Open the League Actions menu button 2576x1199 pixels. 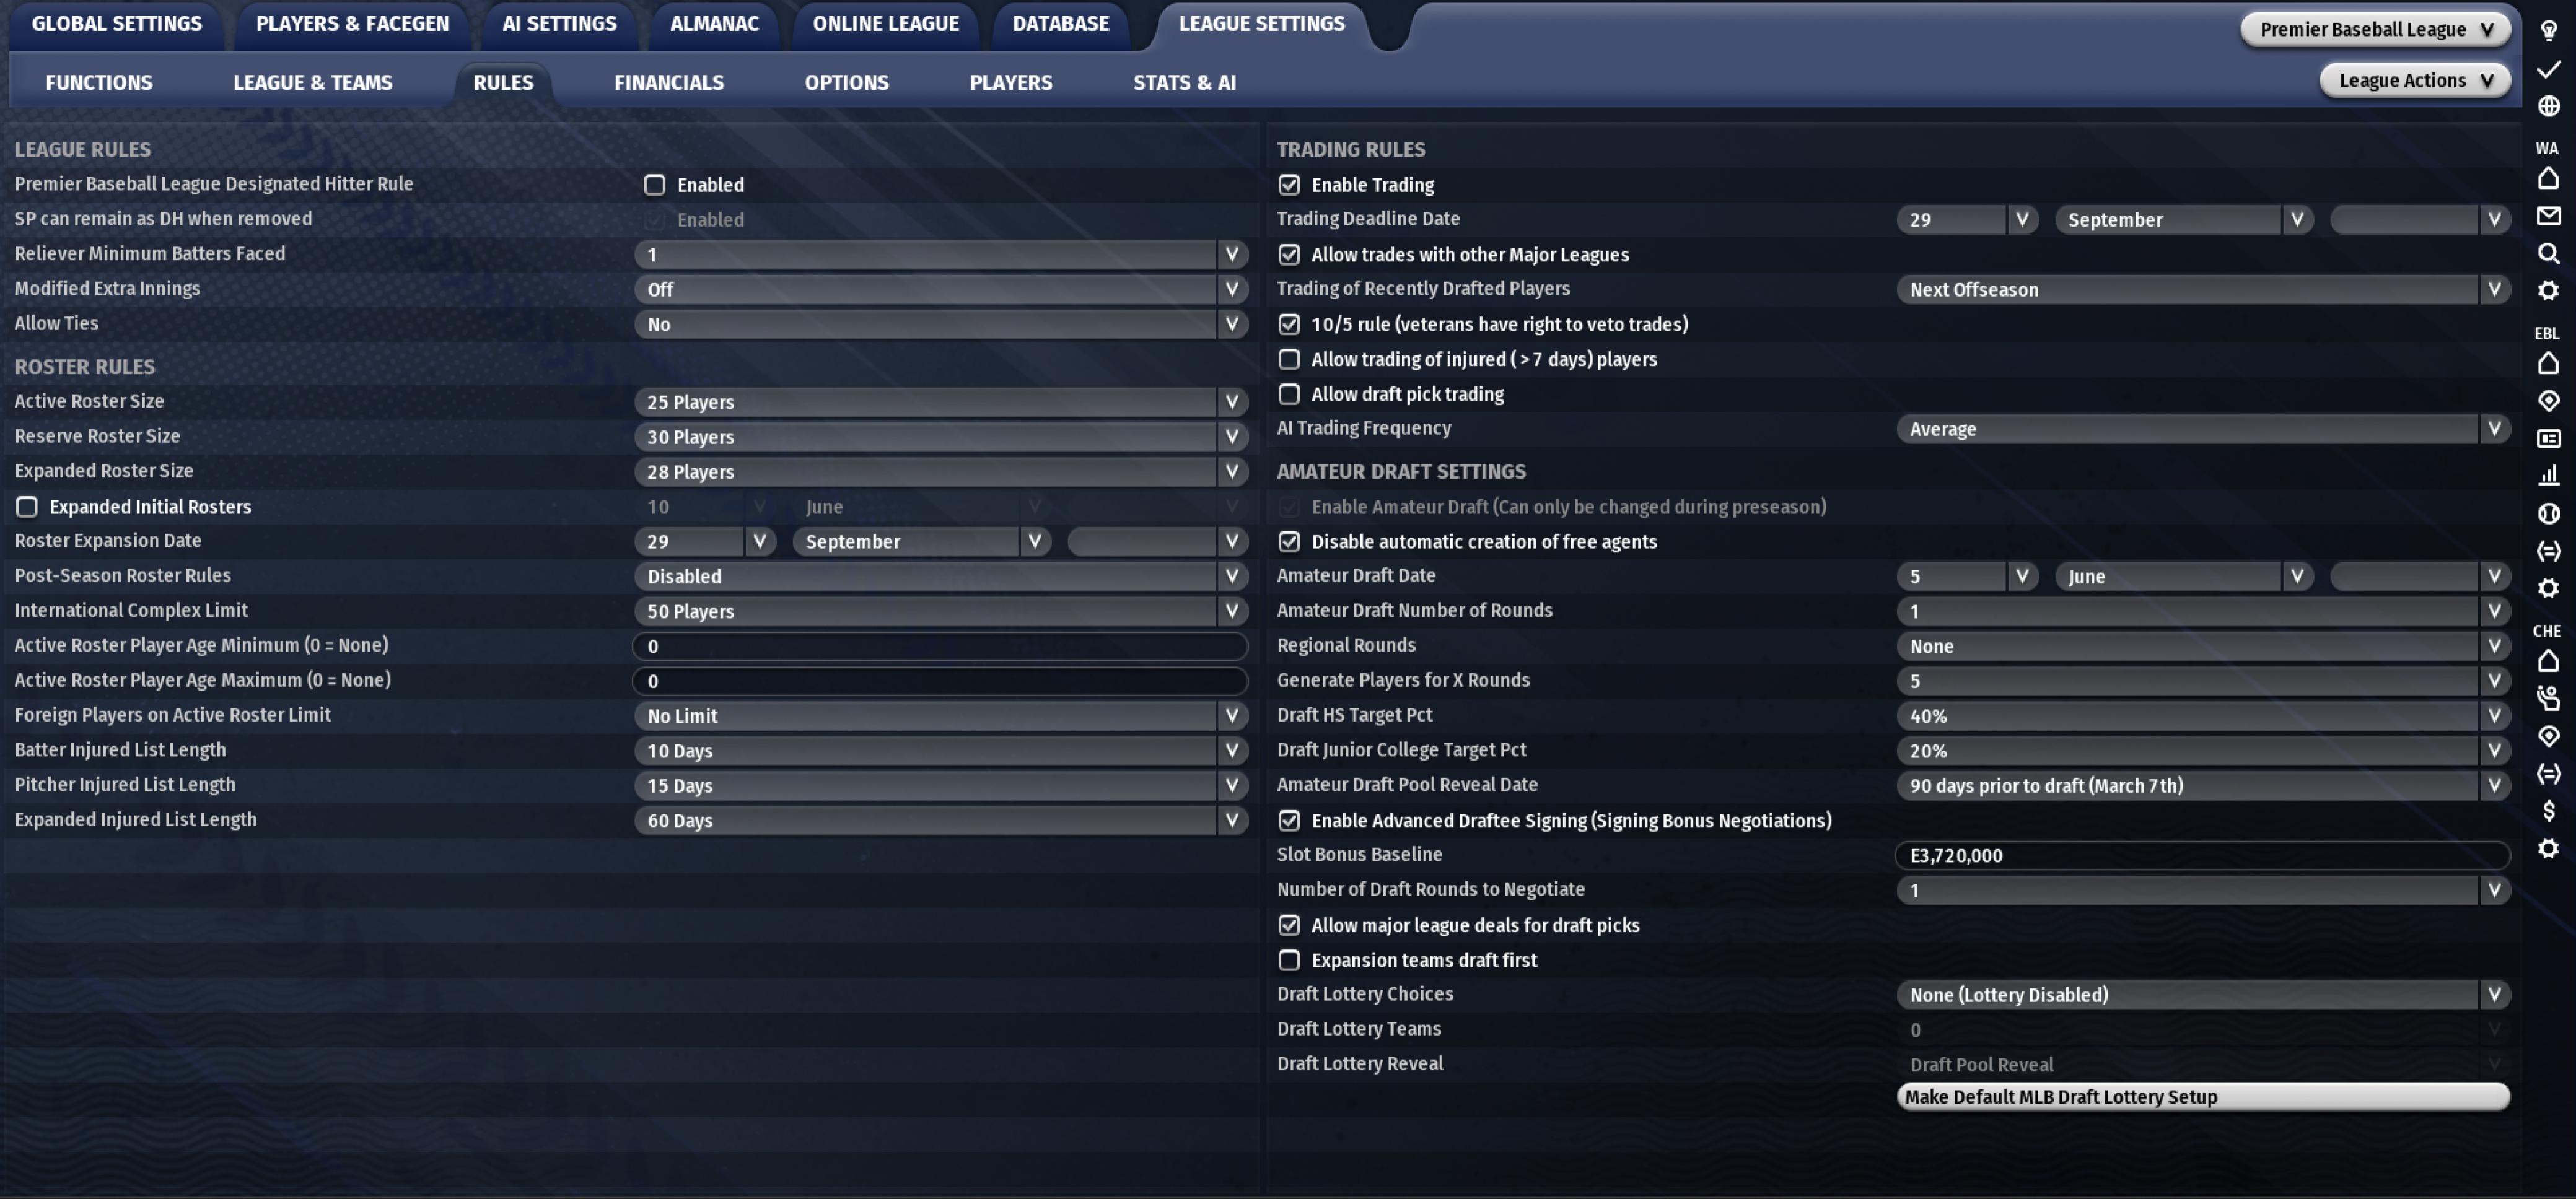click(2413, 80)
